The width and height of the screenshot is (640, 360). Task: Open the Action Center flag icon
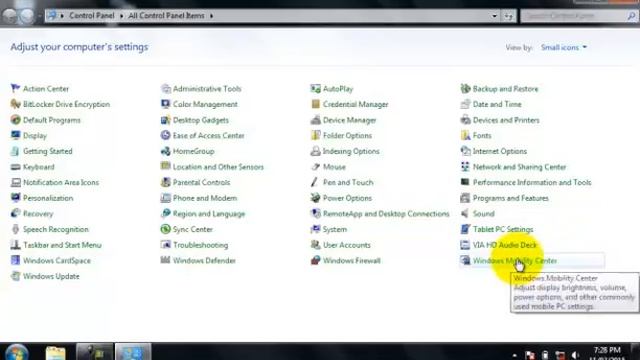16,89
